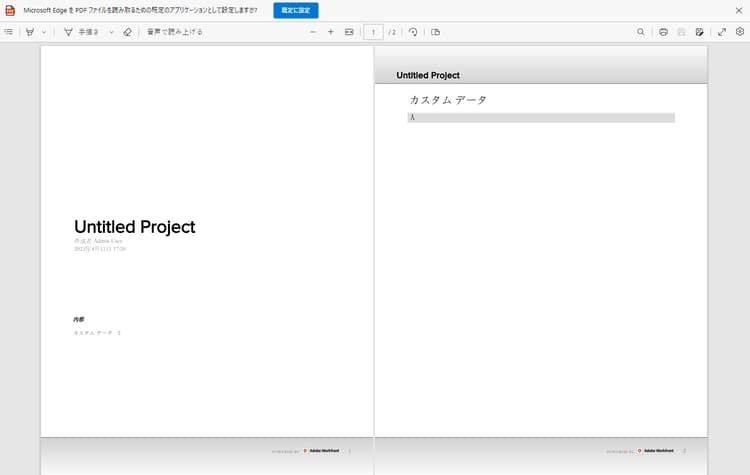Rotate the PDF page
The height and width of the screenshot is (475, 750).
[x=413, y=32]
